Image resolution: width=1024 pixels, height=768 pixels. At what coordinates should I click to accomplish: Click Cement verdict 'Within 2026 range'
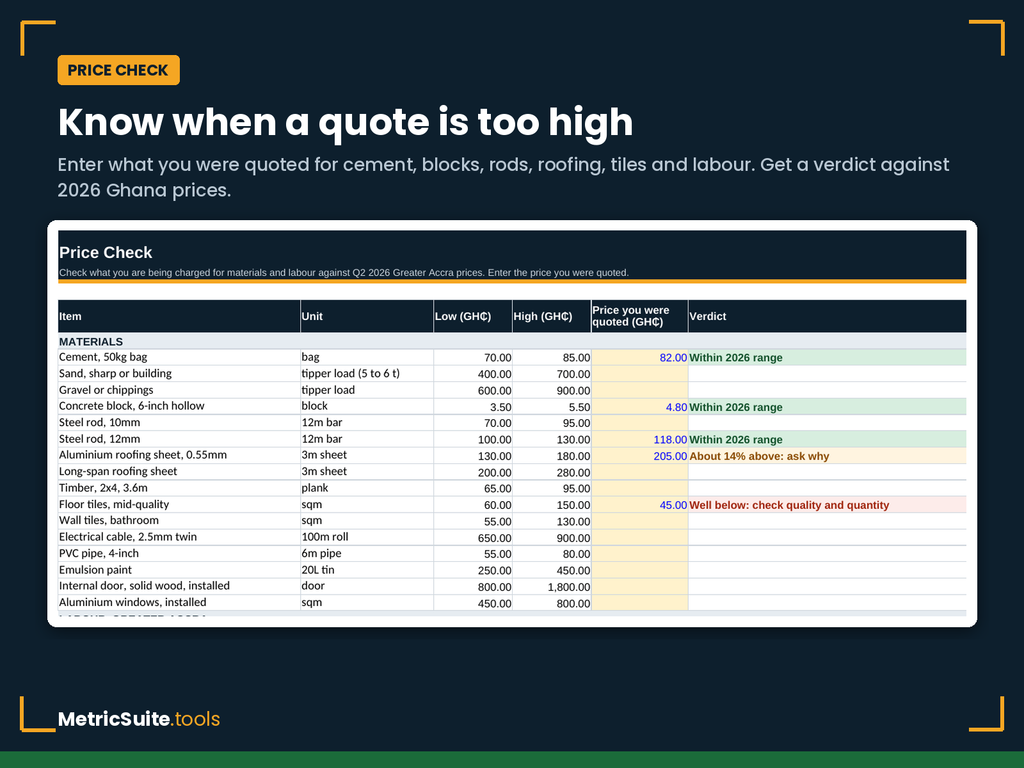click(x=827, y=357)
